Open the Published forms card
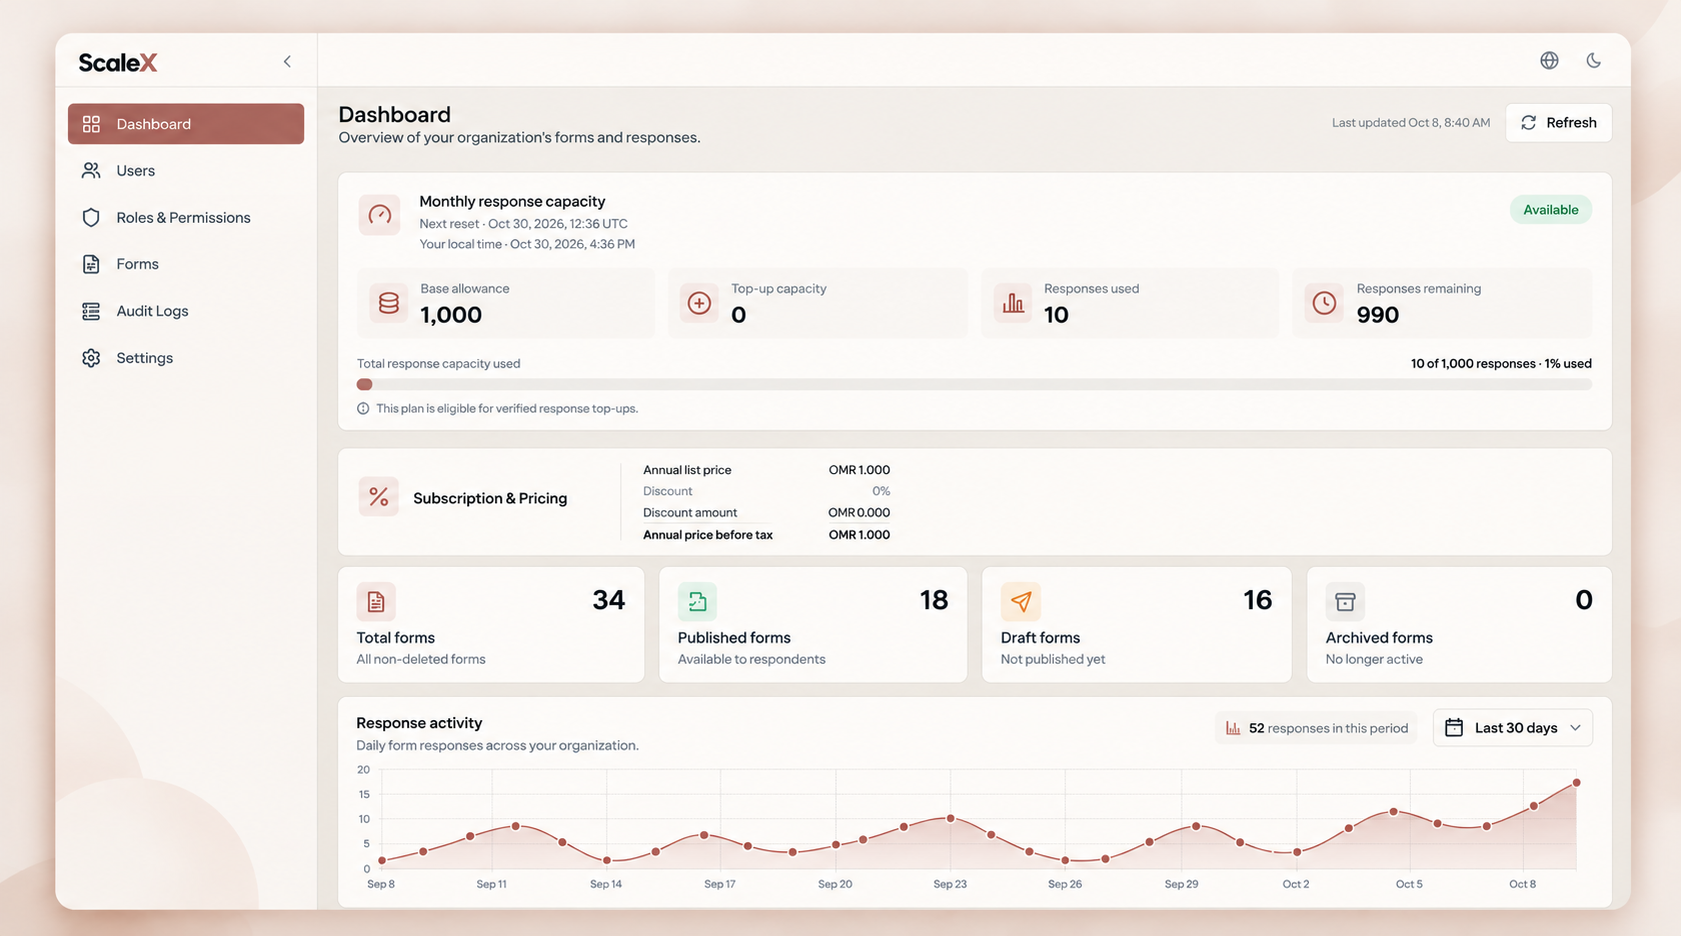 tap(813, 625)
